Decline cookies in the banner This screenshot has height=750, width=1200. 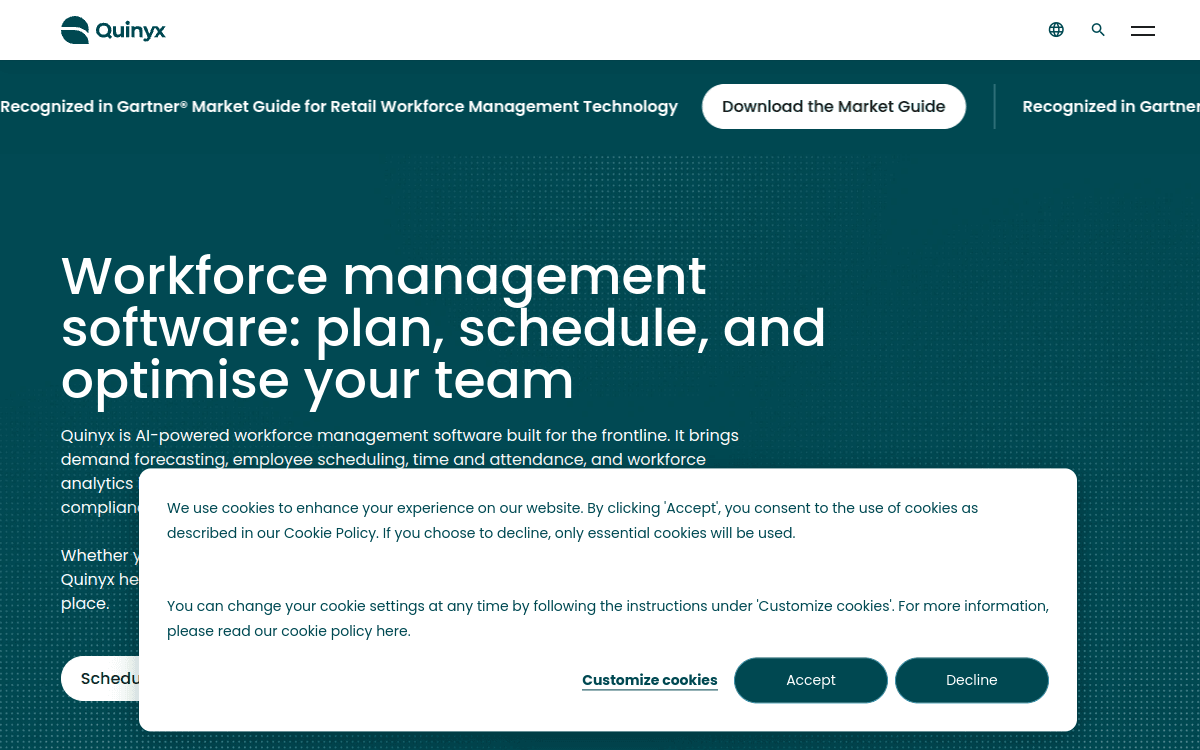[972, 680]
